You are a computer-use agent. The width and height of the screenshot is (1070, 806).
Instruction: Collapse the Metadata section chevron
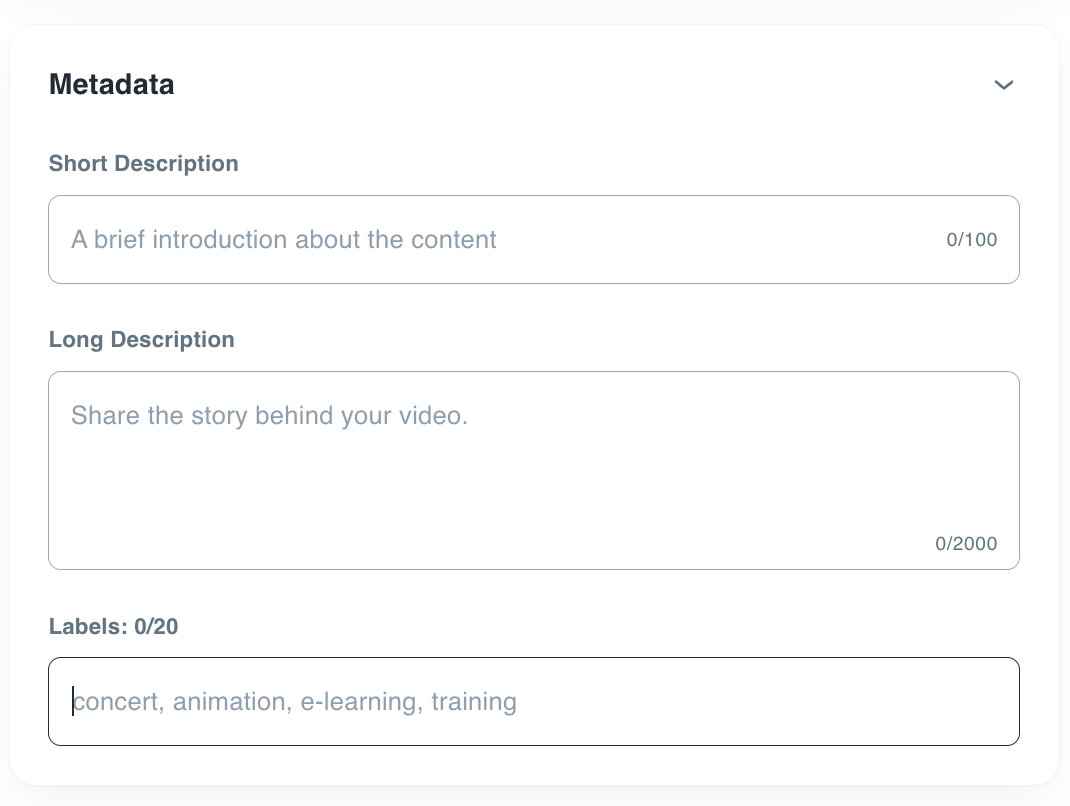click(1004, 85)
